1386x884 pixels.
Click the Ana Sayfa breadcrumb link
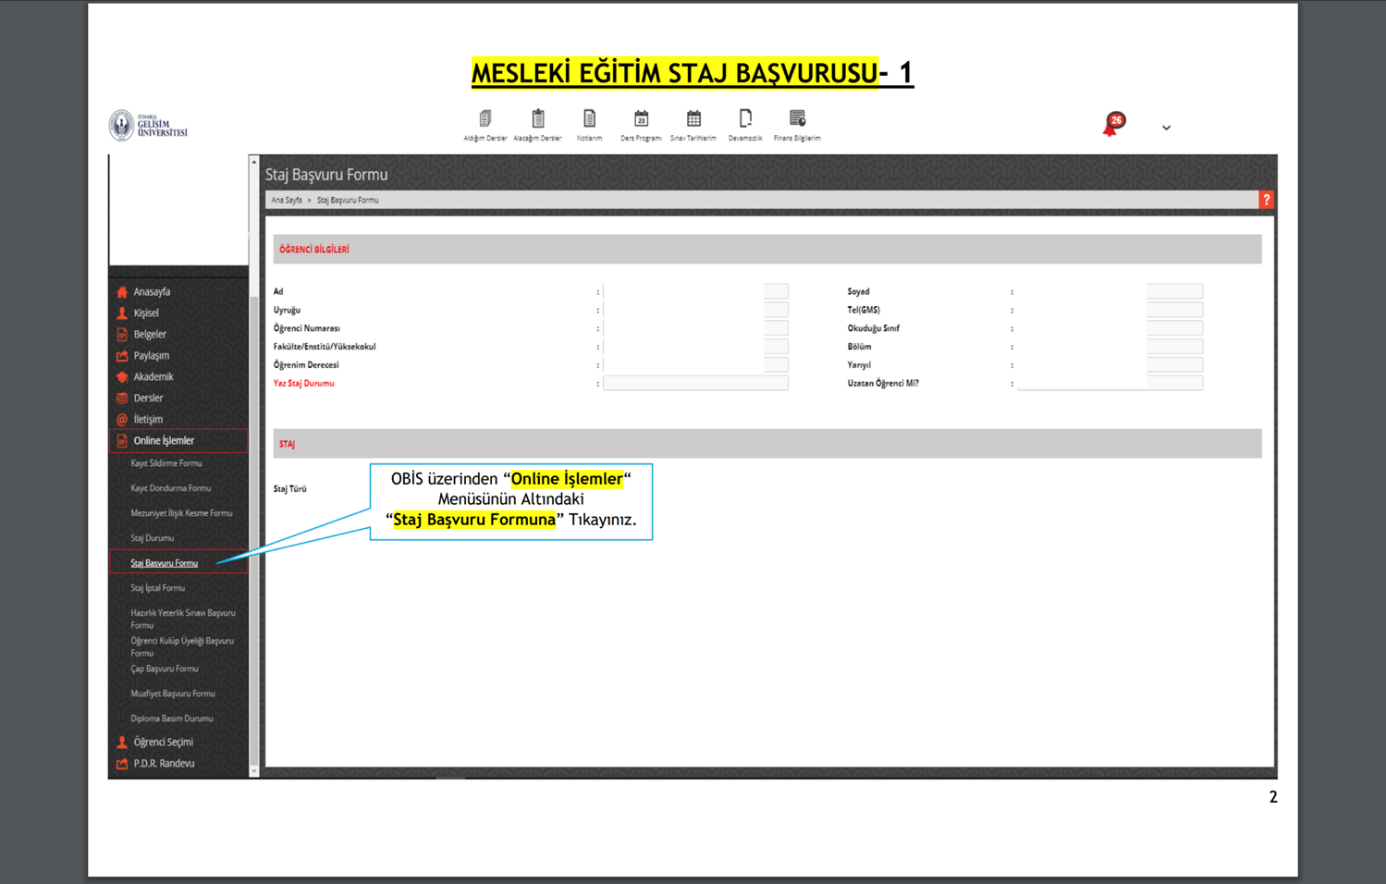pos(286,200)
